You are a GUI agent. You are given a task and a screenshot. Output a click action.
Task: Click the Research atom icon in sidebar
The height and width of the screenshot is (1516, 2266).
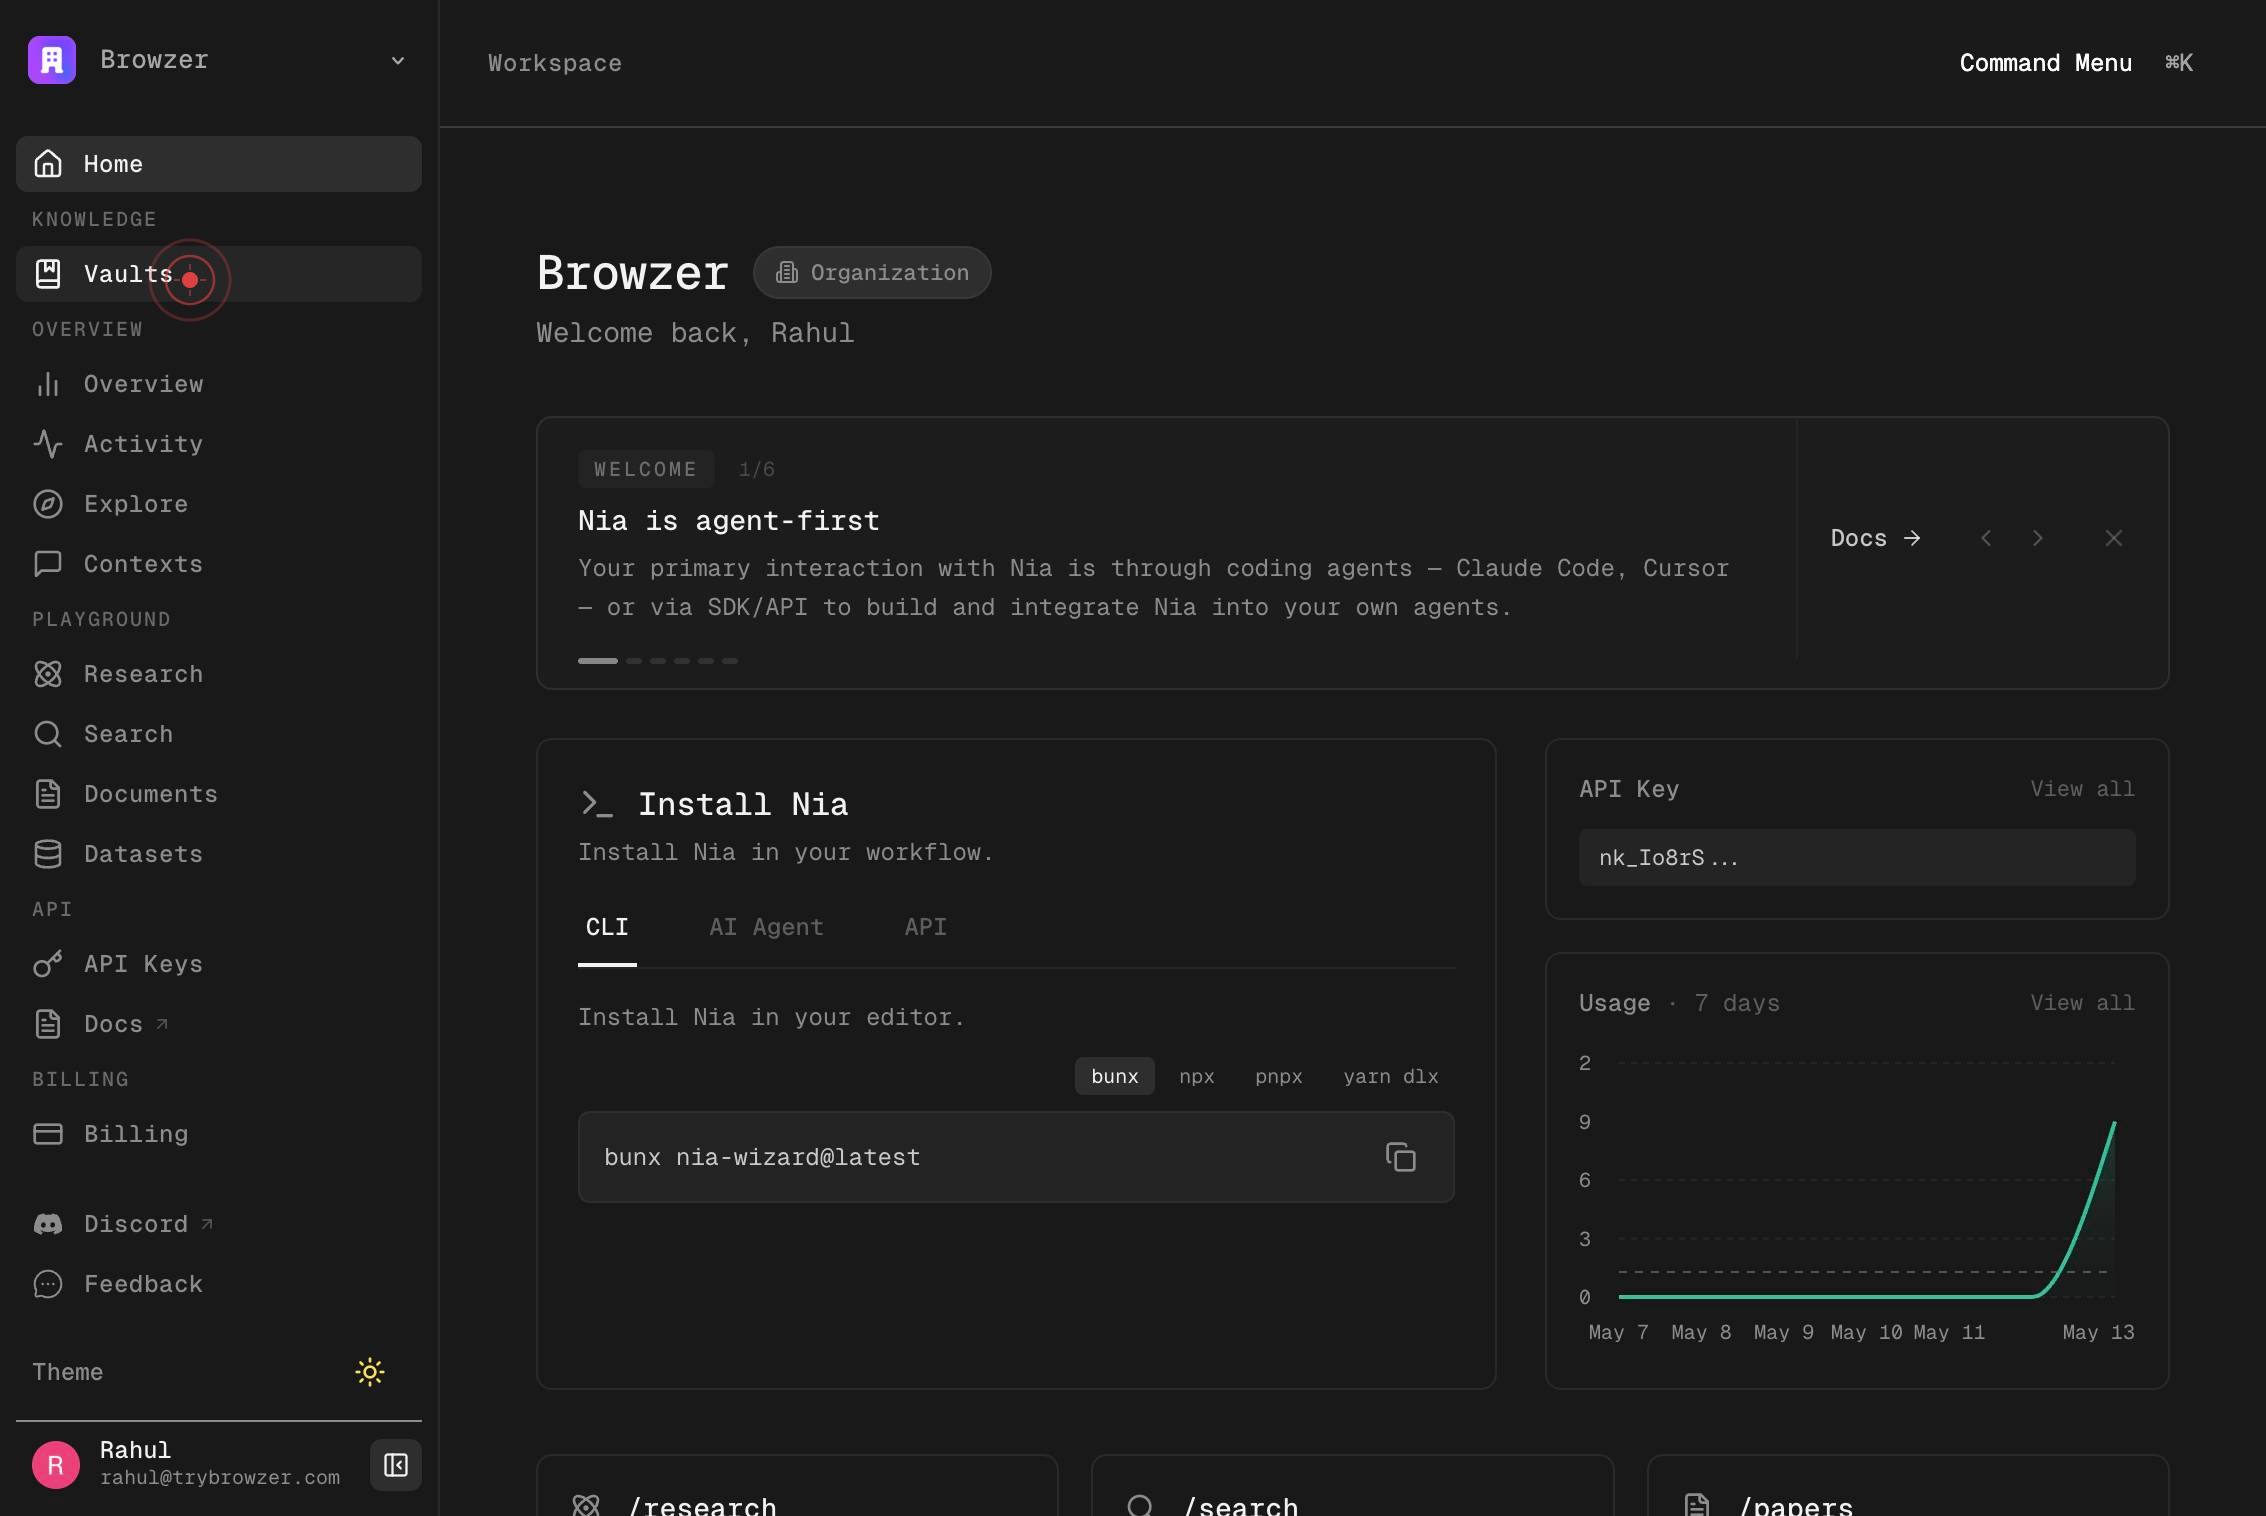[x=48, y=674]
